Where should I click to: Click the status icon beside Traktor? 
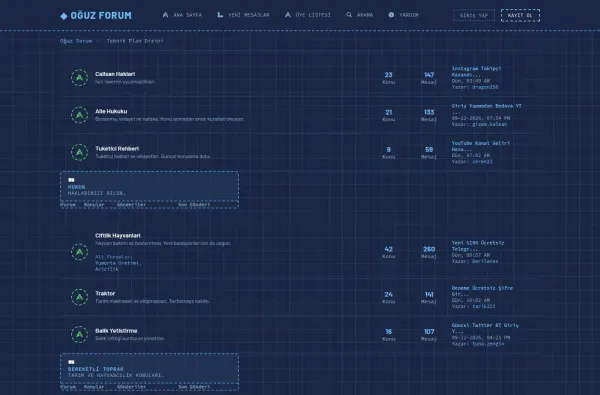(80, 297)
